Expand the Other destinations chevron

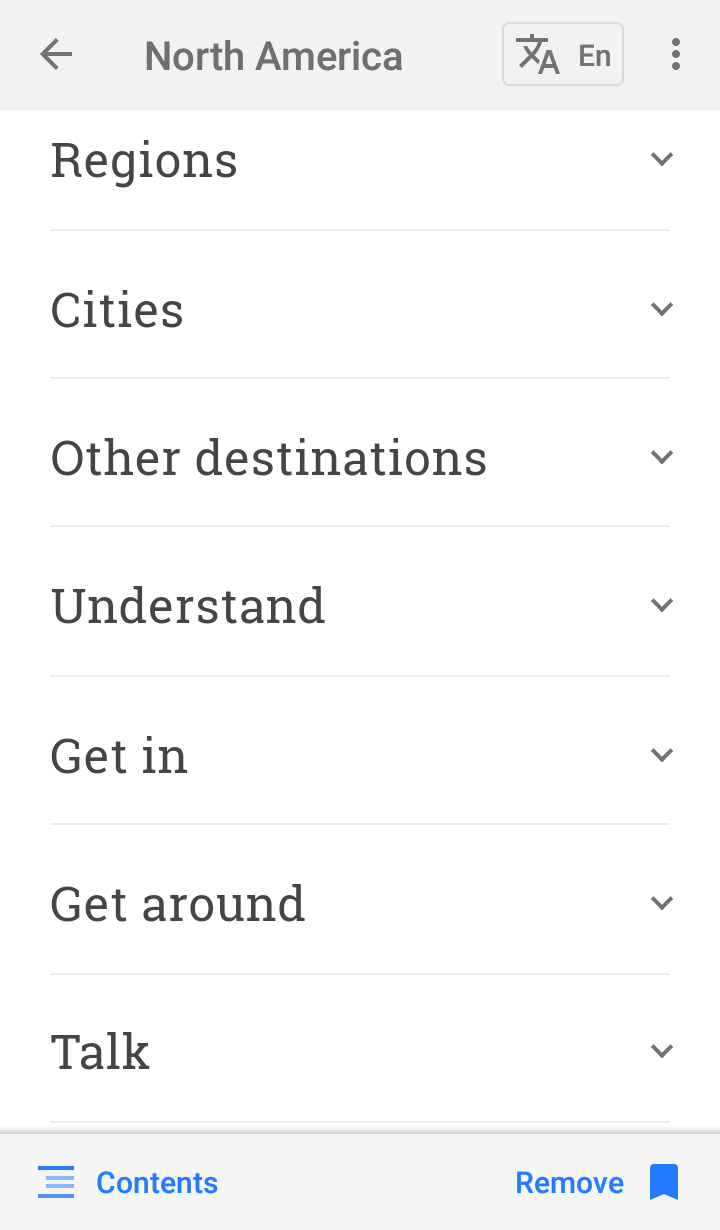[x=661, y=457]
